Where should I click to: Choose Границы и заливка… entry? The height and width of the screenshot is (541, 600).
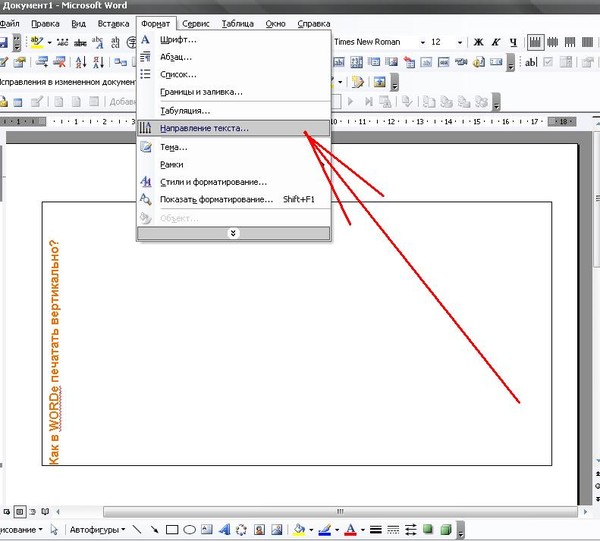point(233,92)
